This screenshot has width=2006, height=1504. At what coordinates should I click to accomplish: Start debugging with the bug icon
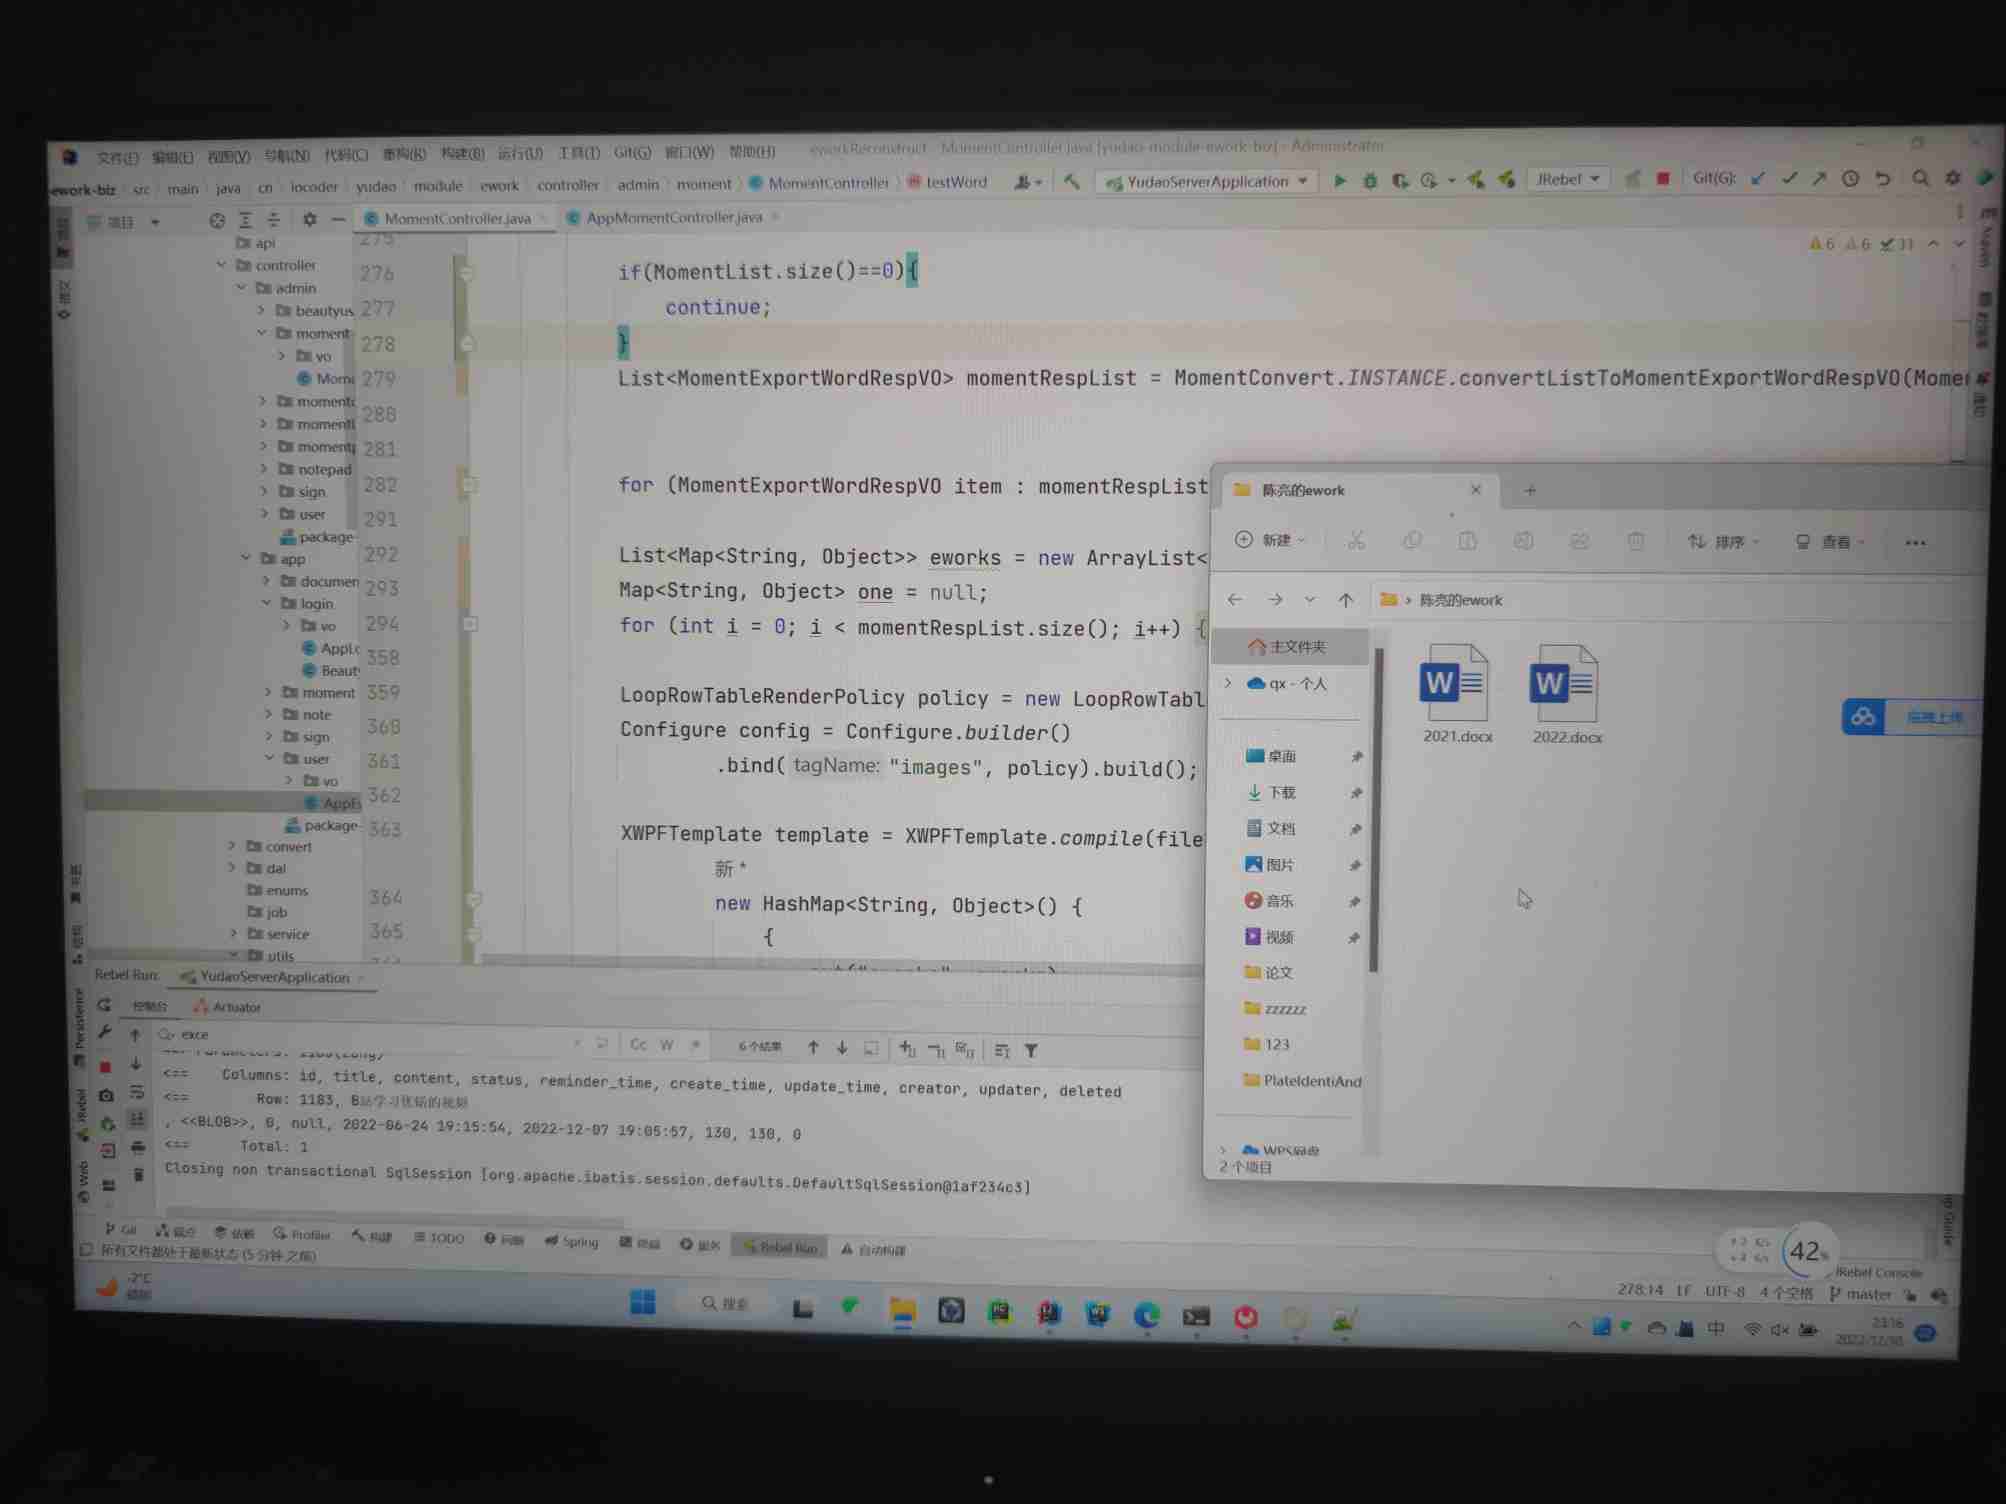[x=1370, y=181]
